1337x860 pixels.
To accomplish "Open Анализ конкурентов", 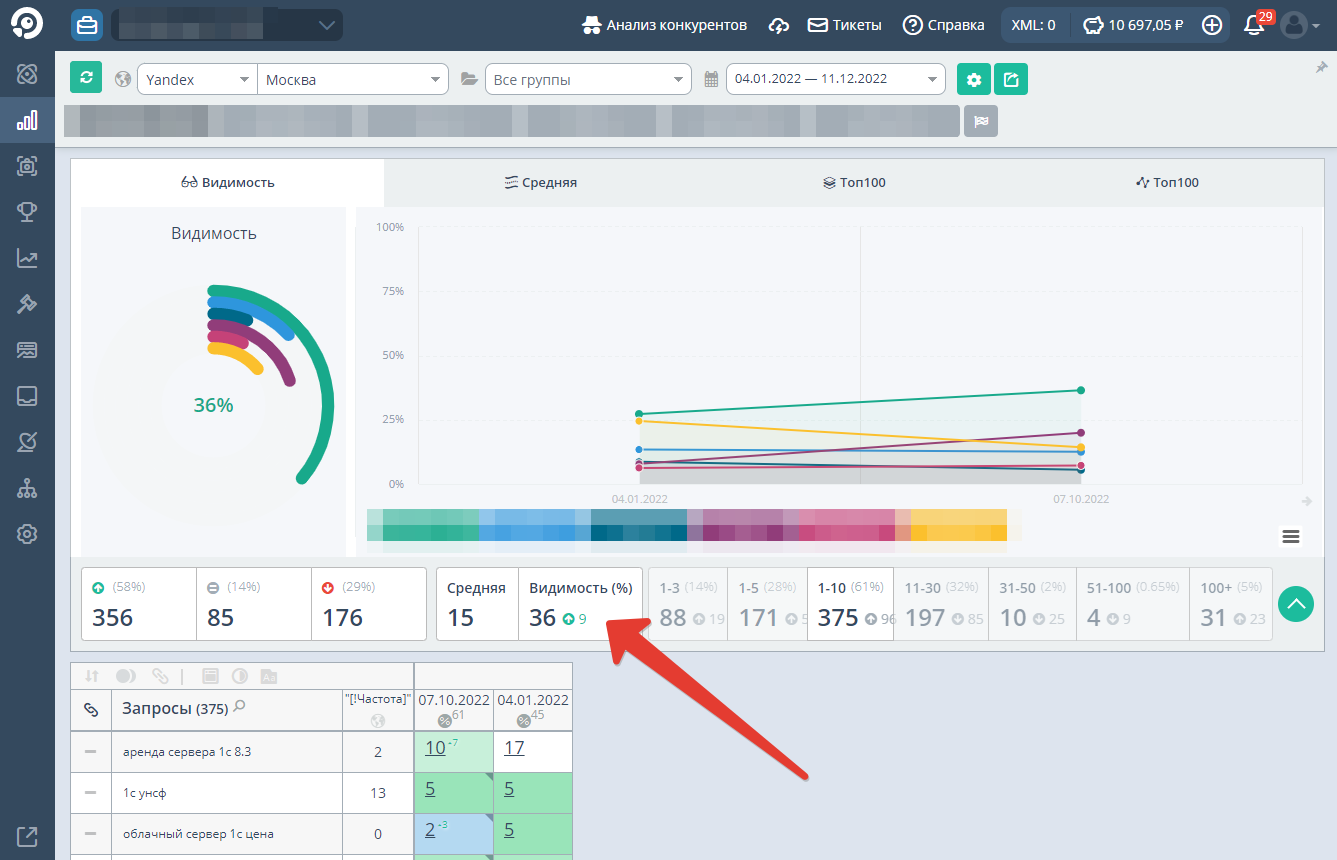I will (x=665, y=25).
